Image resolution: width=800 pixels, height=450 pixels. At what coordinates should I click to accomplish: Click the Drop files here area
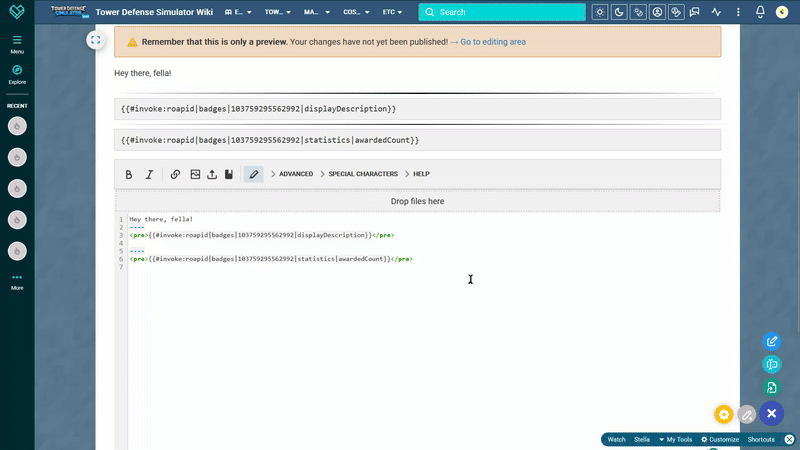coord(417,201)
